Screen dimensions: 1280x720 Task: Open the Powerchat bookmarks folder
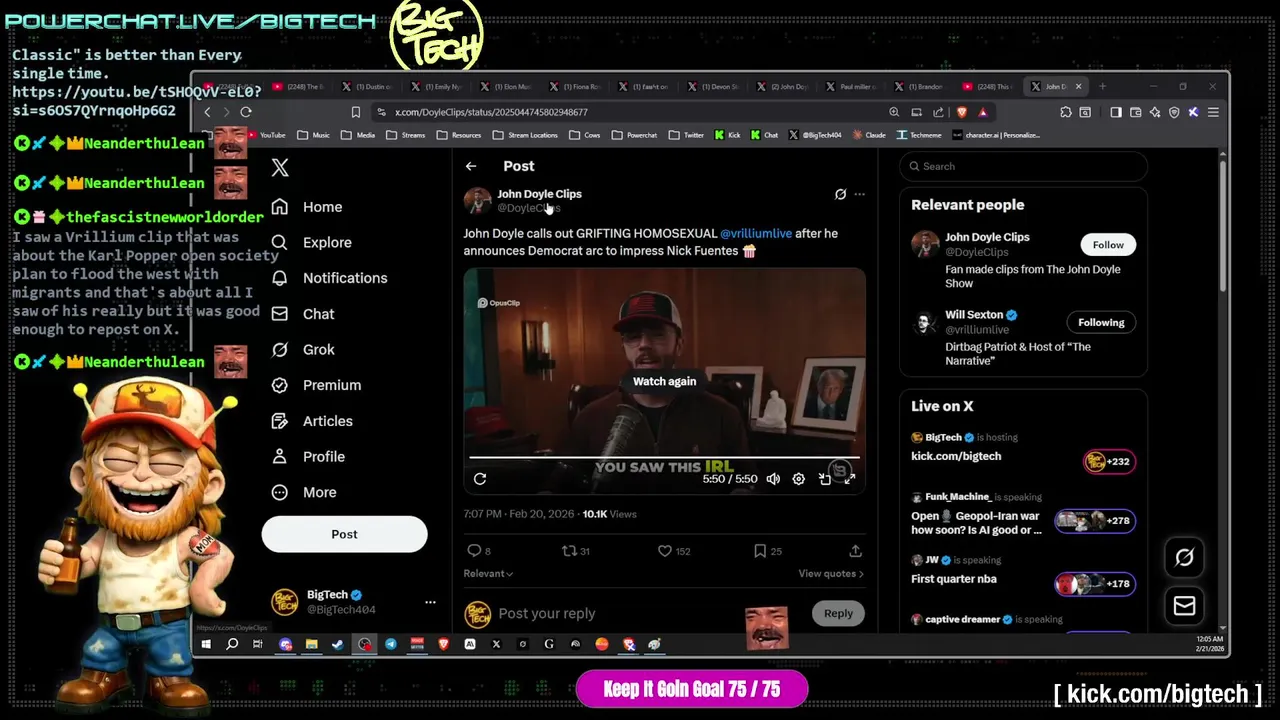634,135
